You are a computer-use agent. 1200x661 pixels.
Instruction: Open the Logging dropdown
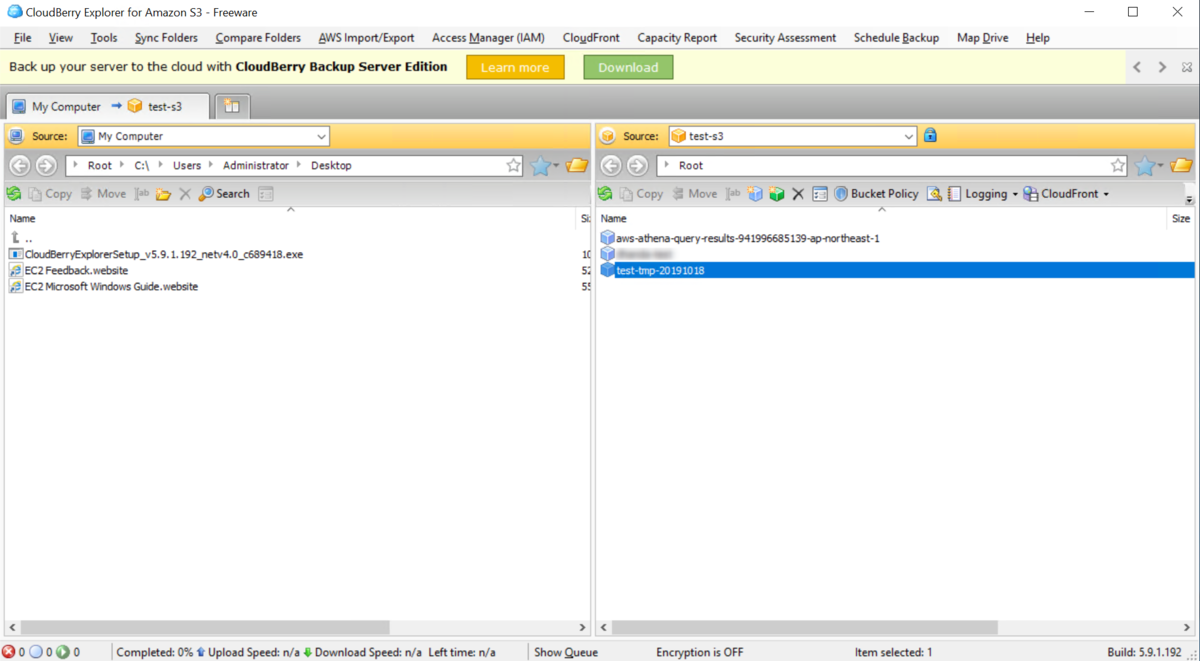point(983,194)
